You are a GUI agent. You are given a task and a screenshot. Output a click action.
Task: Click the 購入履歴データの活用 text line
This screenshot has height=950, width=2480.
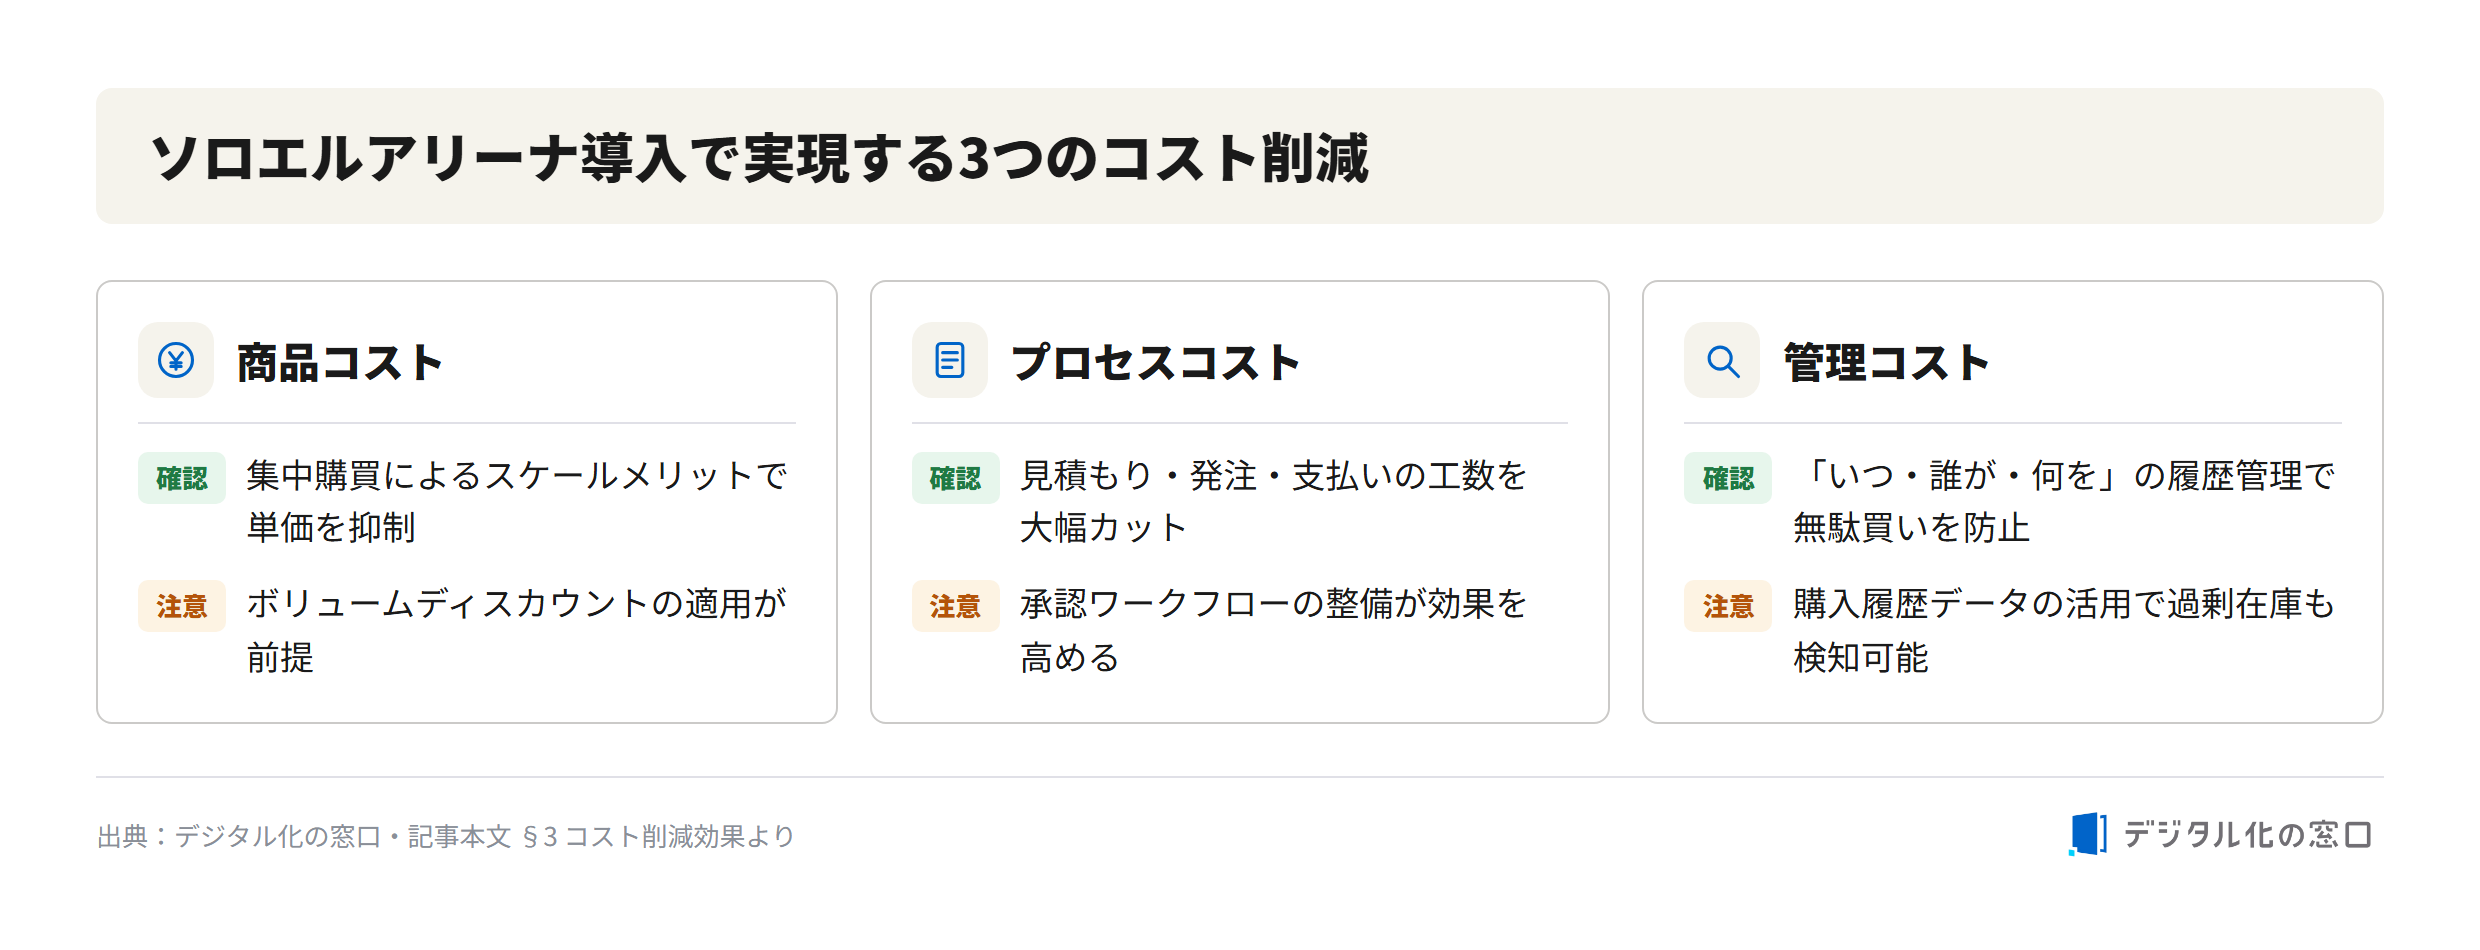(2064, 604)
